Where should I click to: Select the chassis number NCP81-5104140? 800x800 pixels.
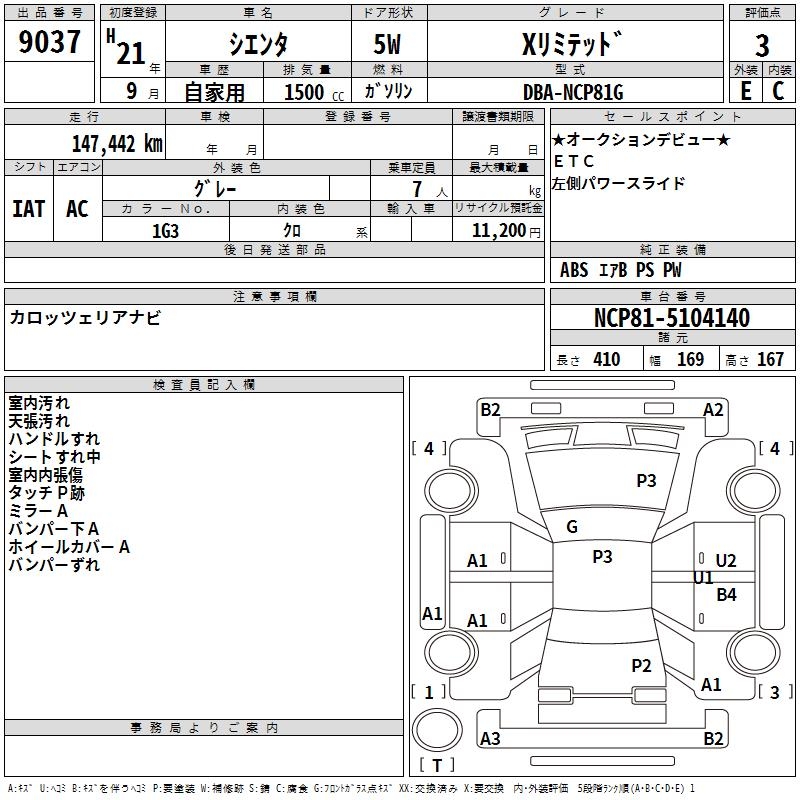point(672,318)
